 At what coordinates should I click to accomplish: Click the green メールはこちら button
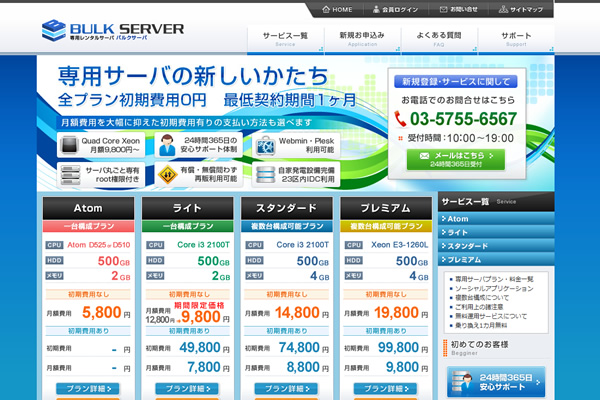tap(455, 159)
